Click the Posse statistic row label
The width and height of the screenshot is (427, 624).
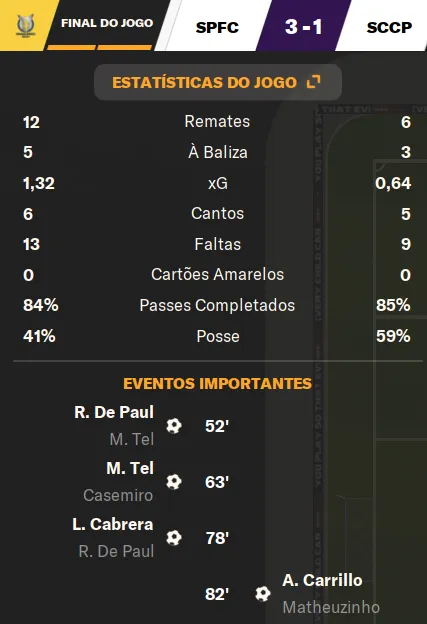point(218,336)
